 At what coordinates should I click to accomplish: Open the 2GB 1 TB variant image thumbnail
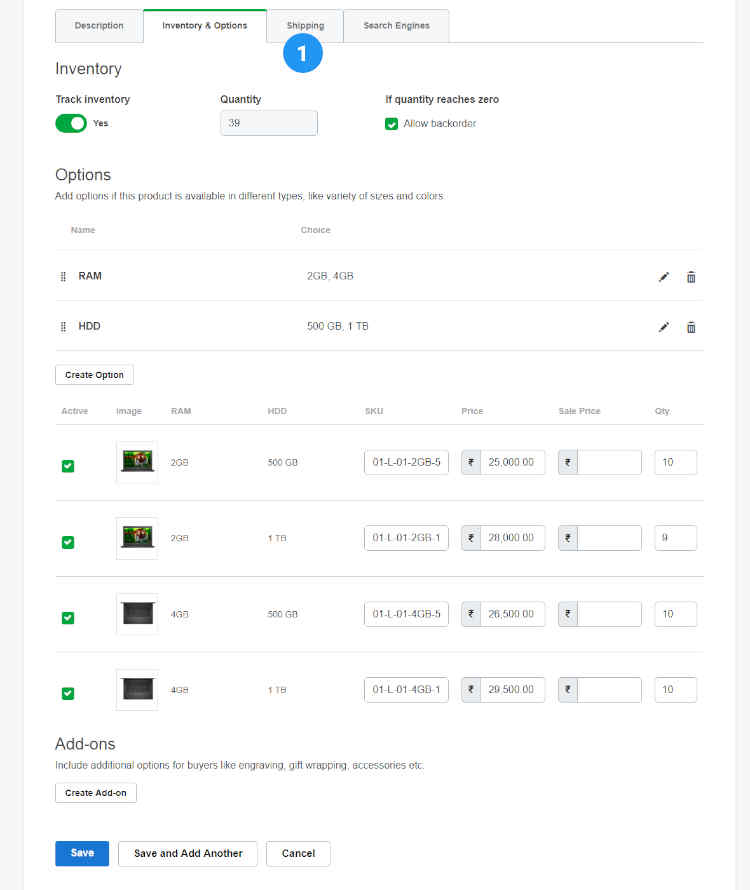(137, 538)
